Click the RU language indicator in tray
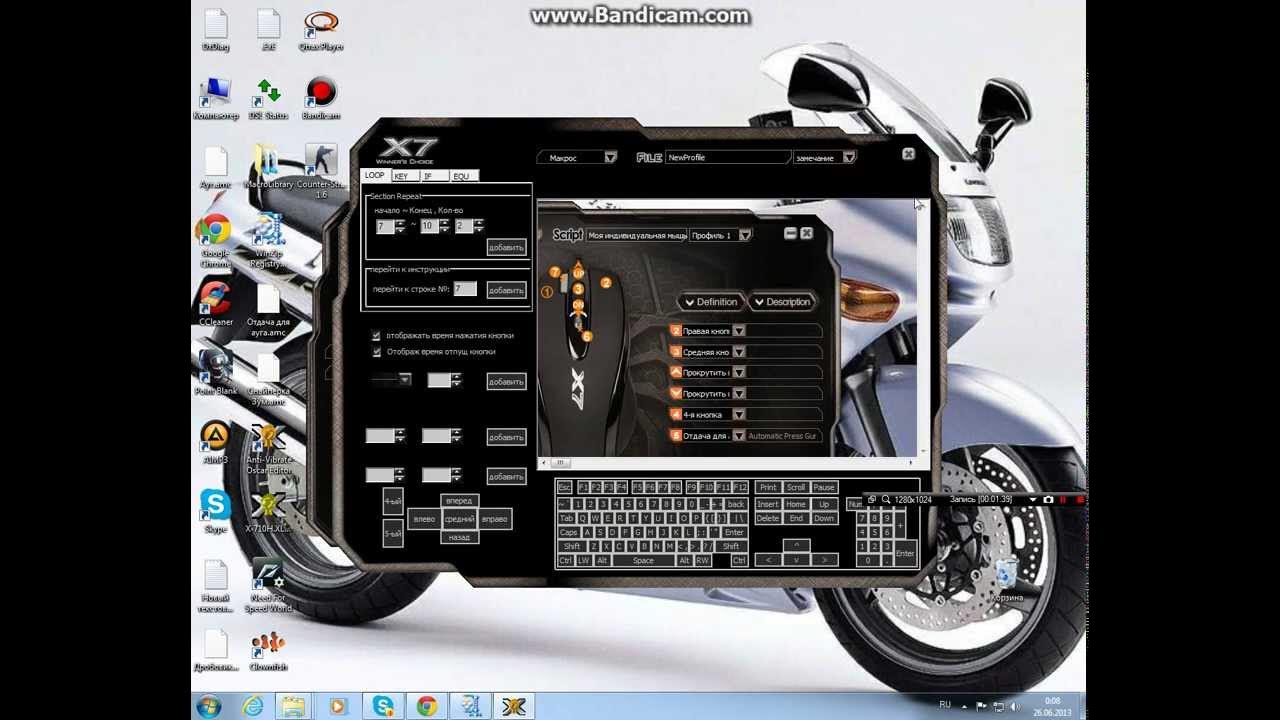This screenshot has width=1280, height=720. pyautogui.click(x=945, y=704)
